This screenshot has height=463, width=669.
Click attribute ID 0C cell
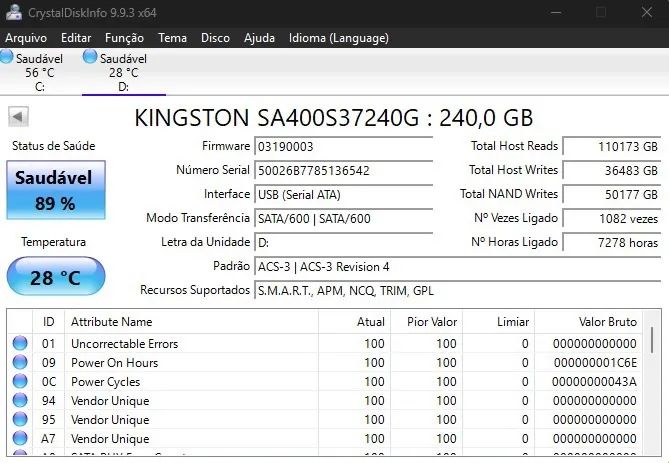click(x=49, y=381)
